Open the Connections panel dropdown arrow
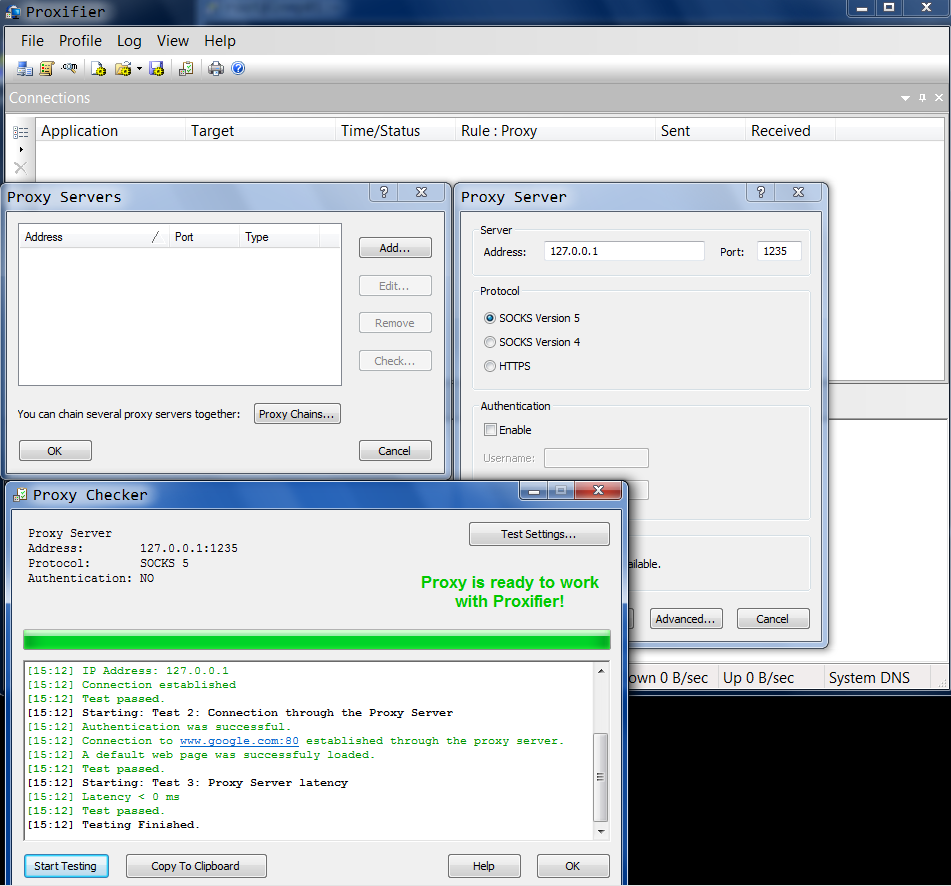951x886 pixels. [x=906, y=98]
